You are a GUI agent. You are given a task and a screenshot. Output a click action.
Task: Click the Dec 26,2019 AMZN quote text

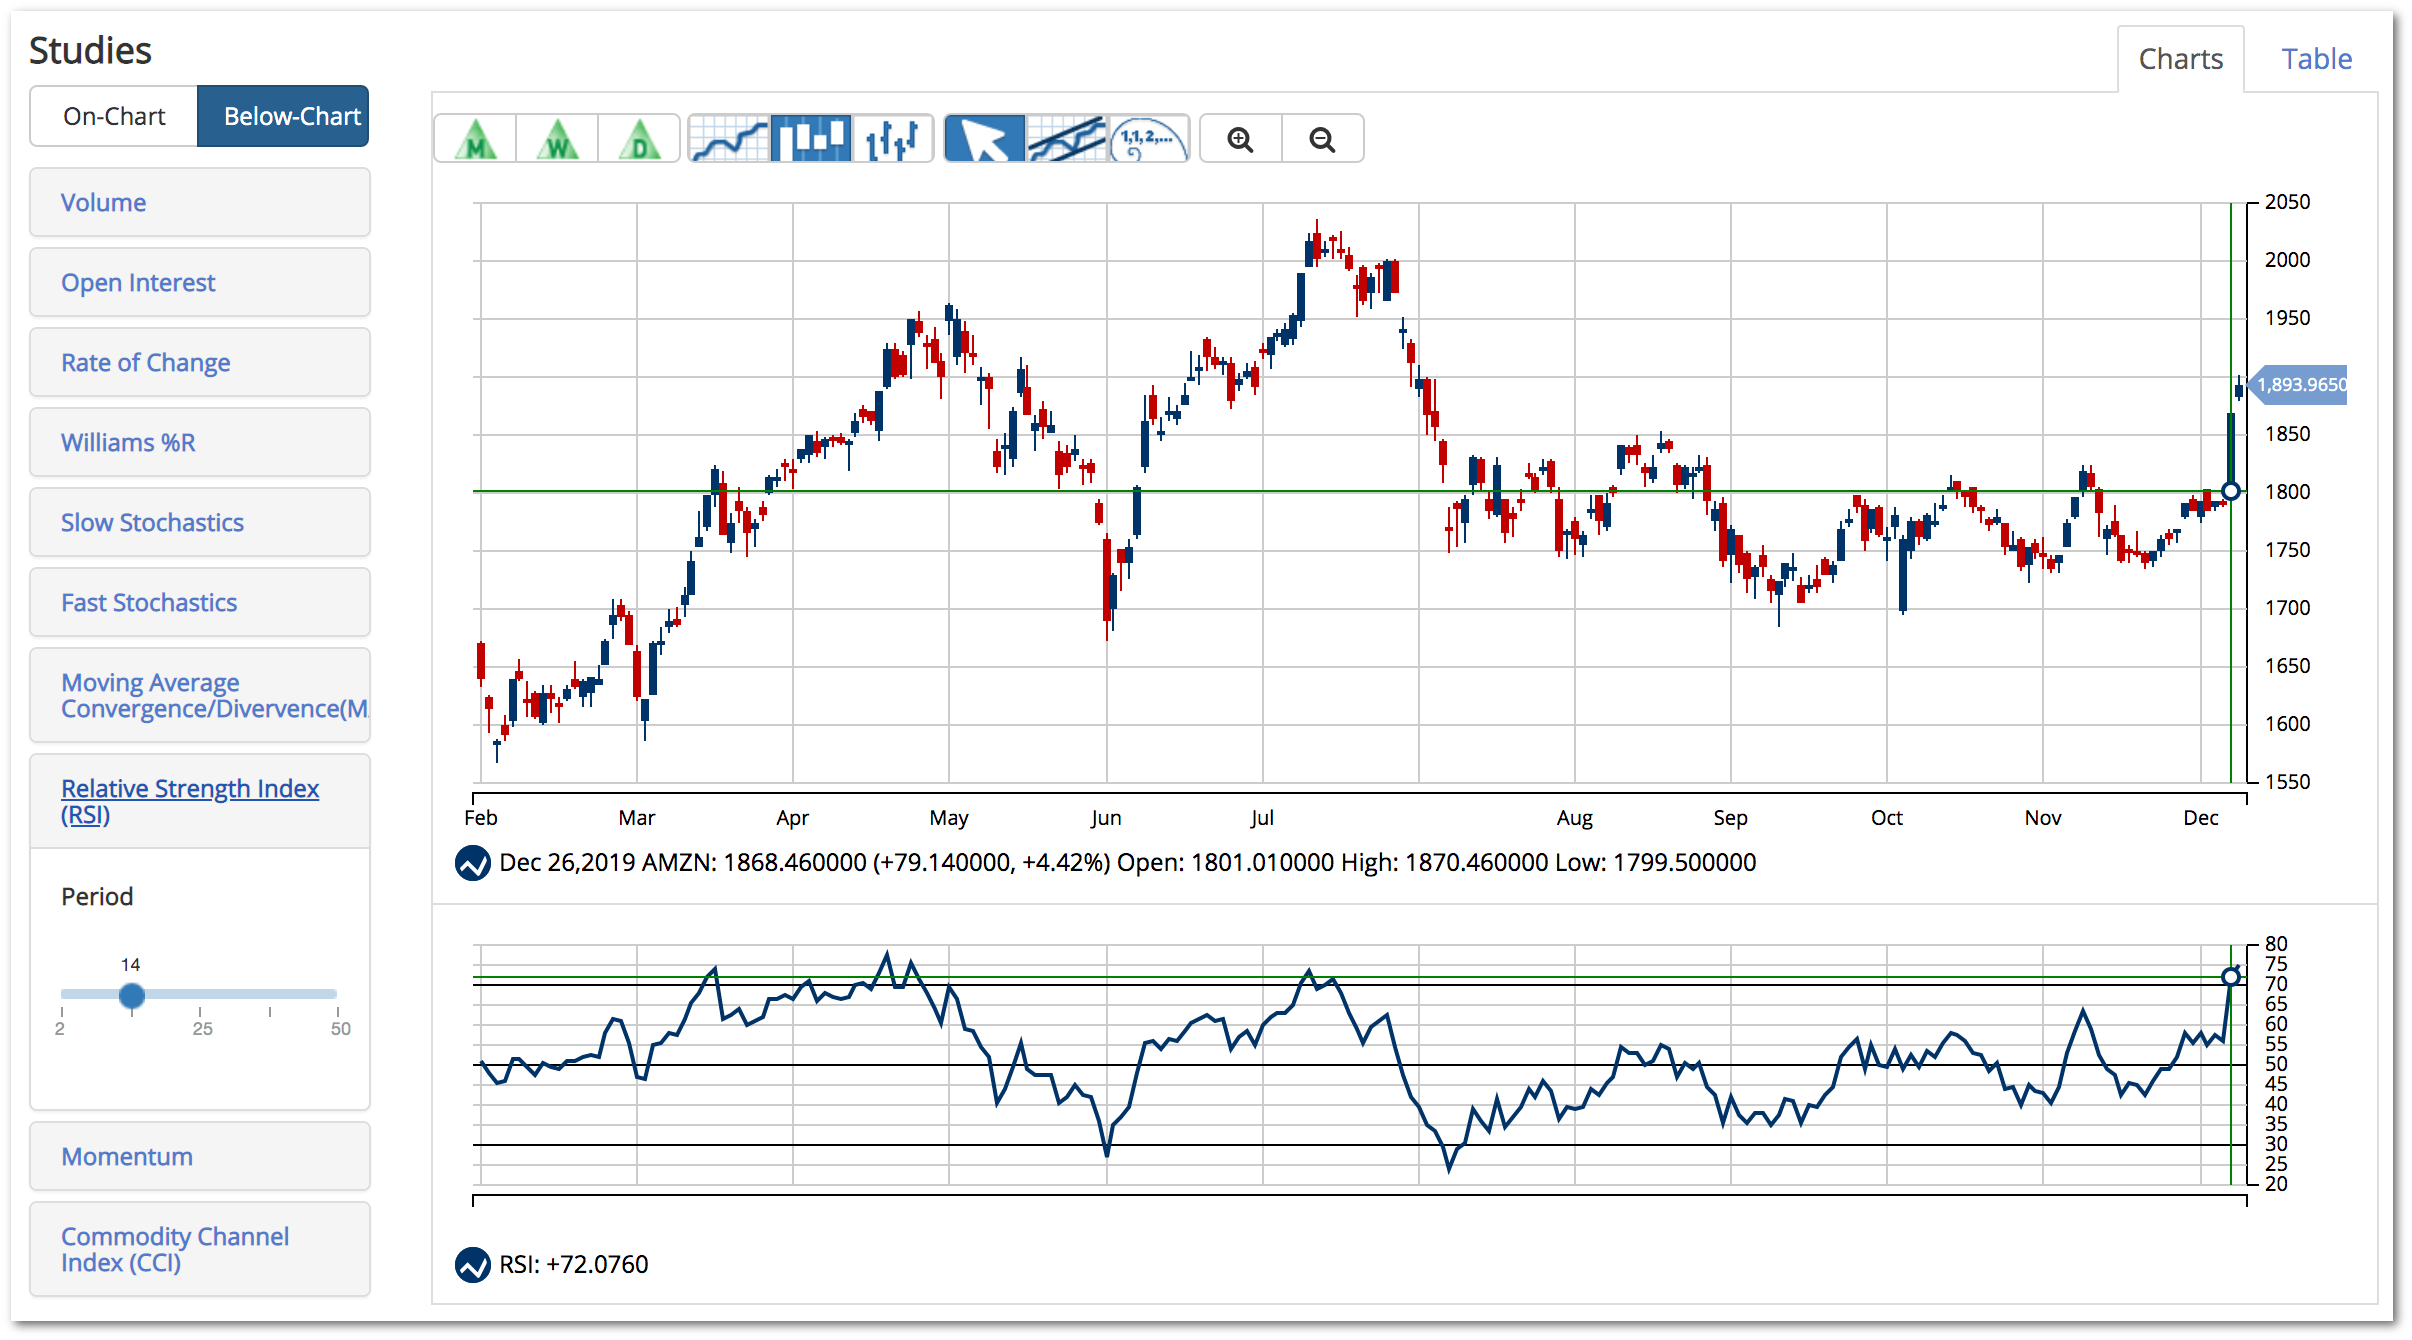(x=1127, y=863)
